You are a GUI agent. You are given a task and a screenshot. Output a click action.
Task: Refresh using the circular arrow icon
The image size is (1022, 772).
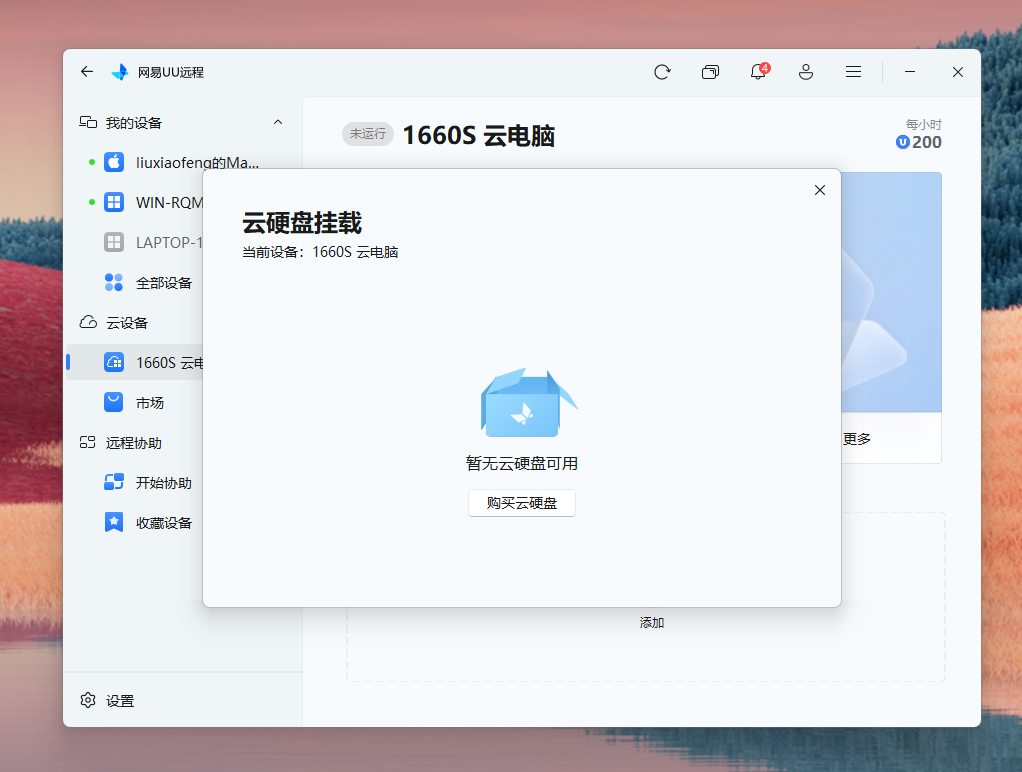click(x=662, y=72)
